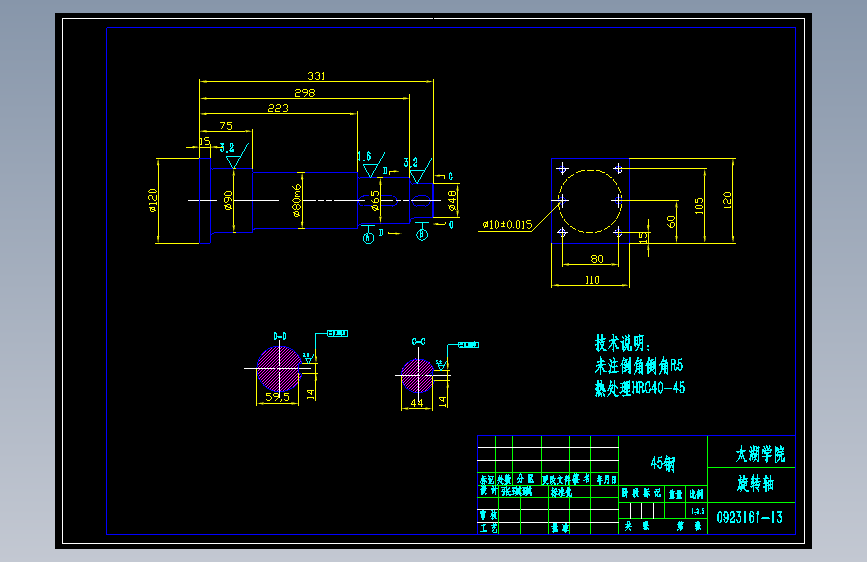Select the 分区 column header
The height and width of the screenshot is (562, 867).
(x=525, y=479)
